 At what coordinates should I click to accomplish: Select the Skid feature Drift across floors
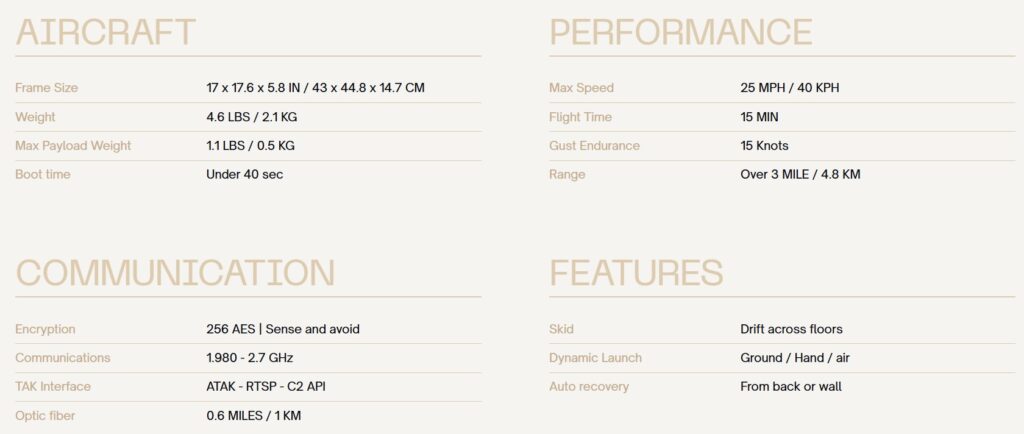point(792,329)
